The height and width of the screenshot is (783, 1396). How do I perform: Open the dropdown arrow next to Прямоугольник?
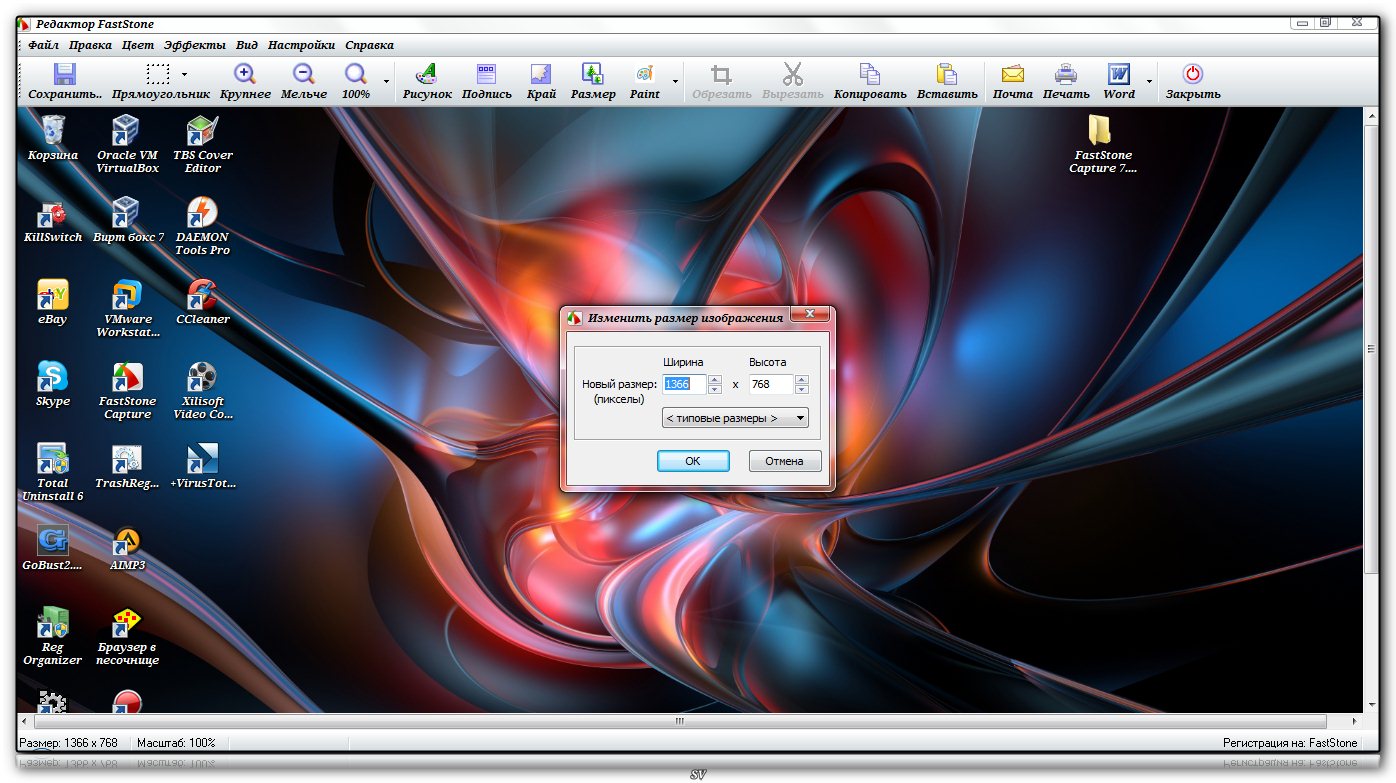pyautogui.click(x=184, y=75)
